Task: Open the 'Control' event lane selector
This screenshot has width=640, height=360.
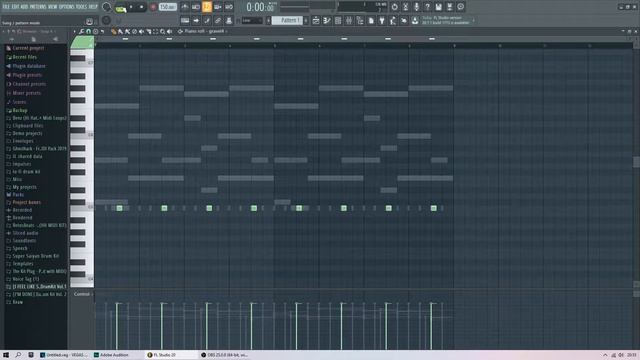Action: (x=82, y=294)
